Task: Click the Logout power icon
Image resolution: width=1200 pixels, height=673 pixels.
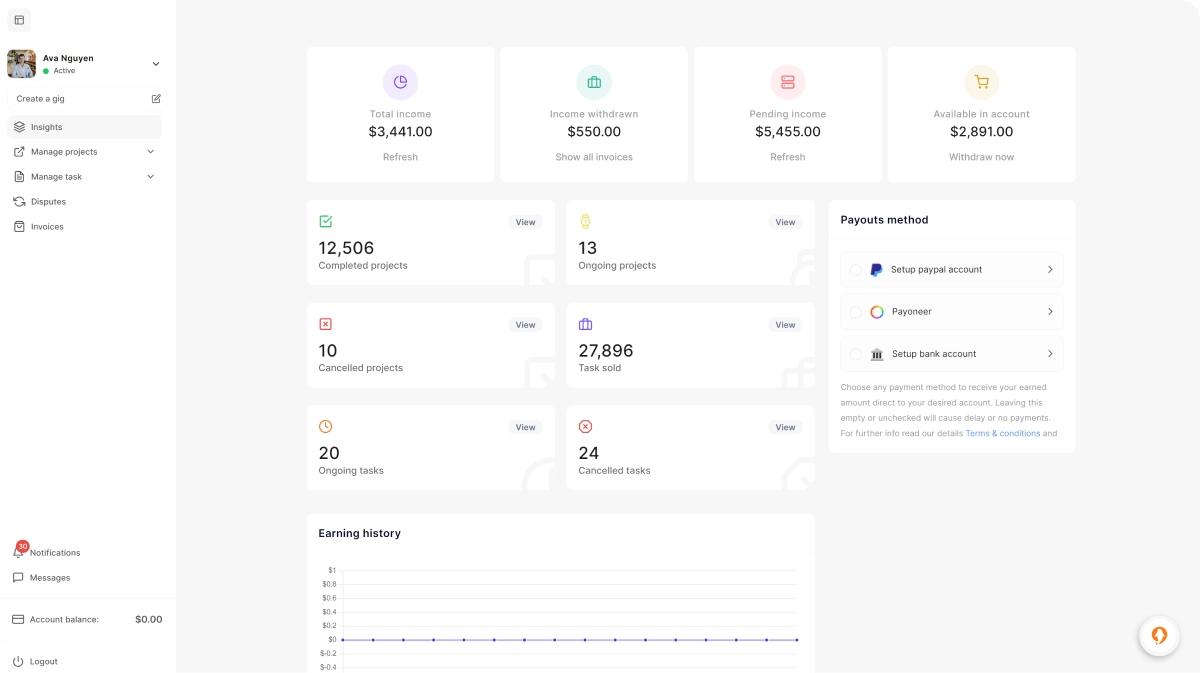Action: pyautogui.click(x=19, y=662)
